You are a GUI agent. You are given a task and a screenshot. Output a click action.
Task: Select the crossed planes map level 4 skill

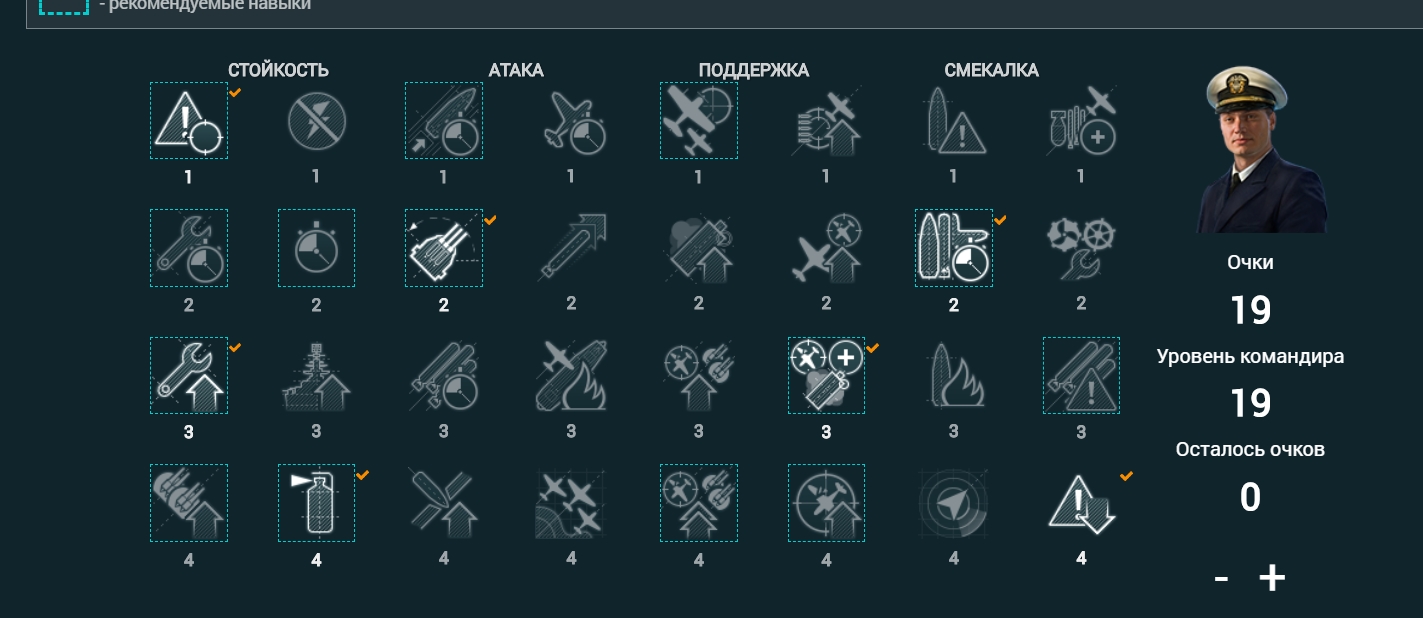pyautogui.click(x=571, y=503)
